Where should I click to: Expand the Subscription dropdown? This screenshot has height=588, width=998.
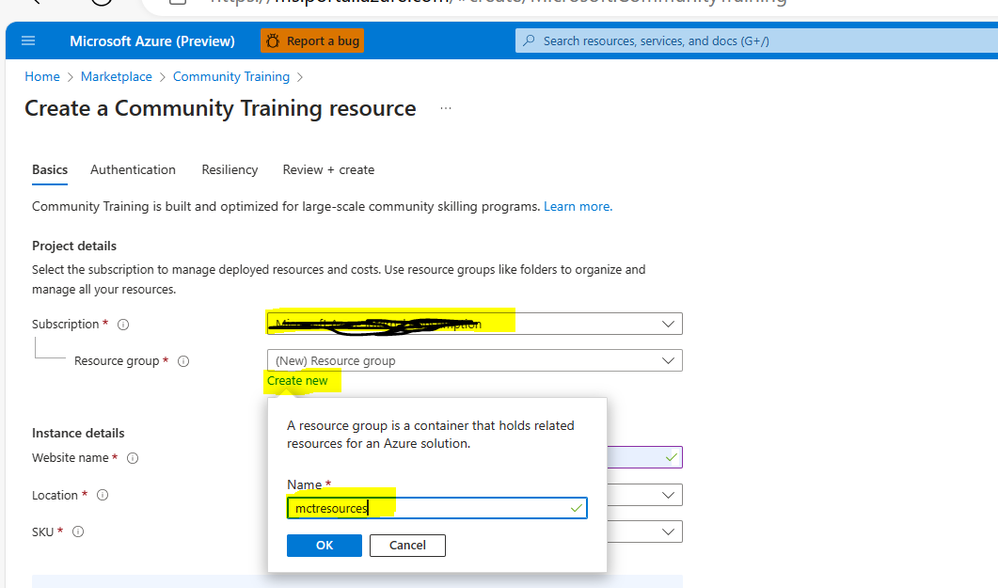[x=475, y=323]
